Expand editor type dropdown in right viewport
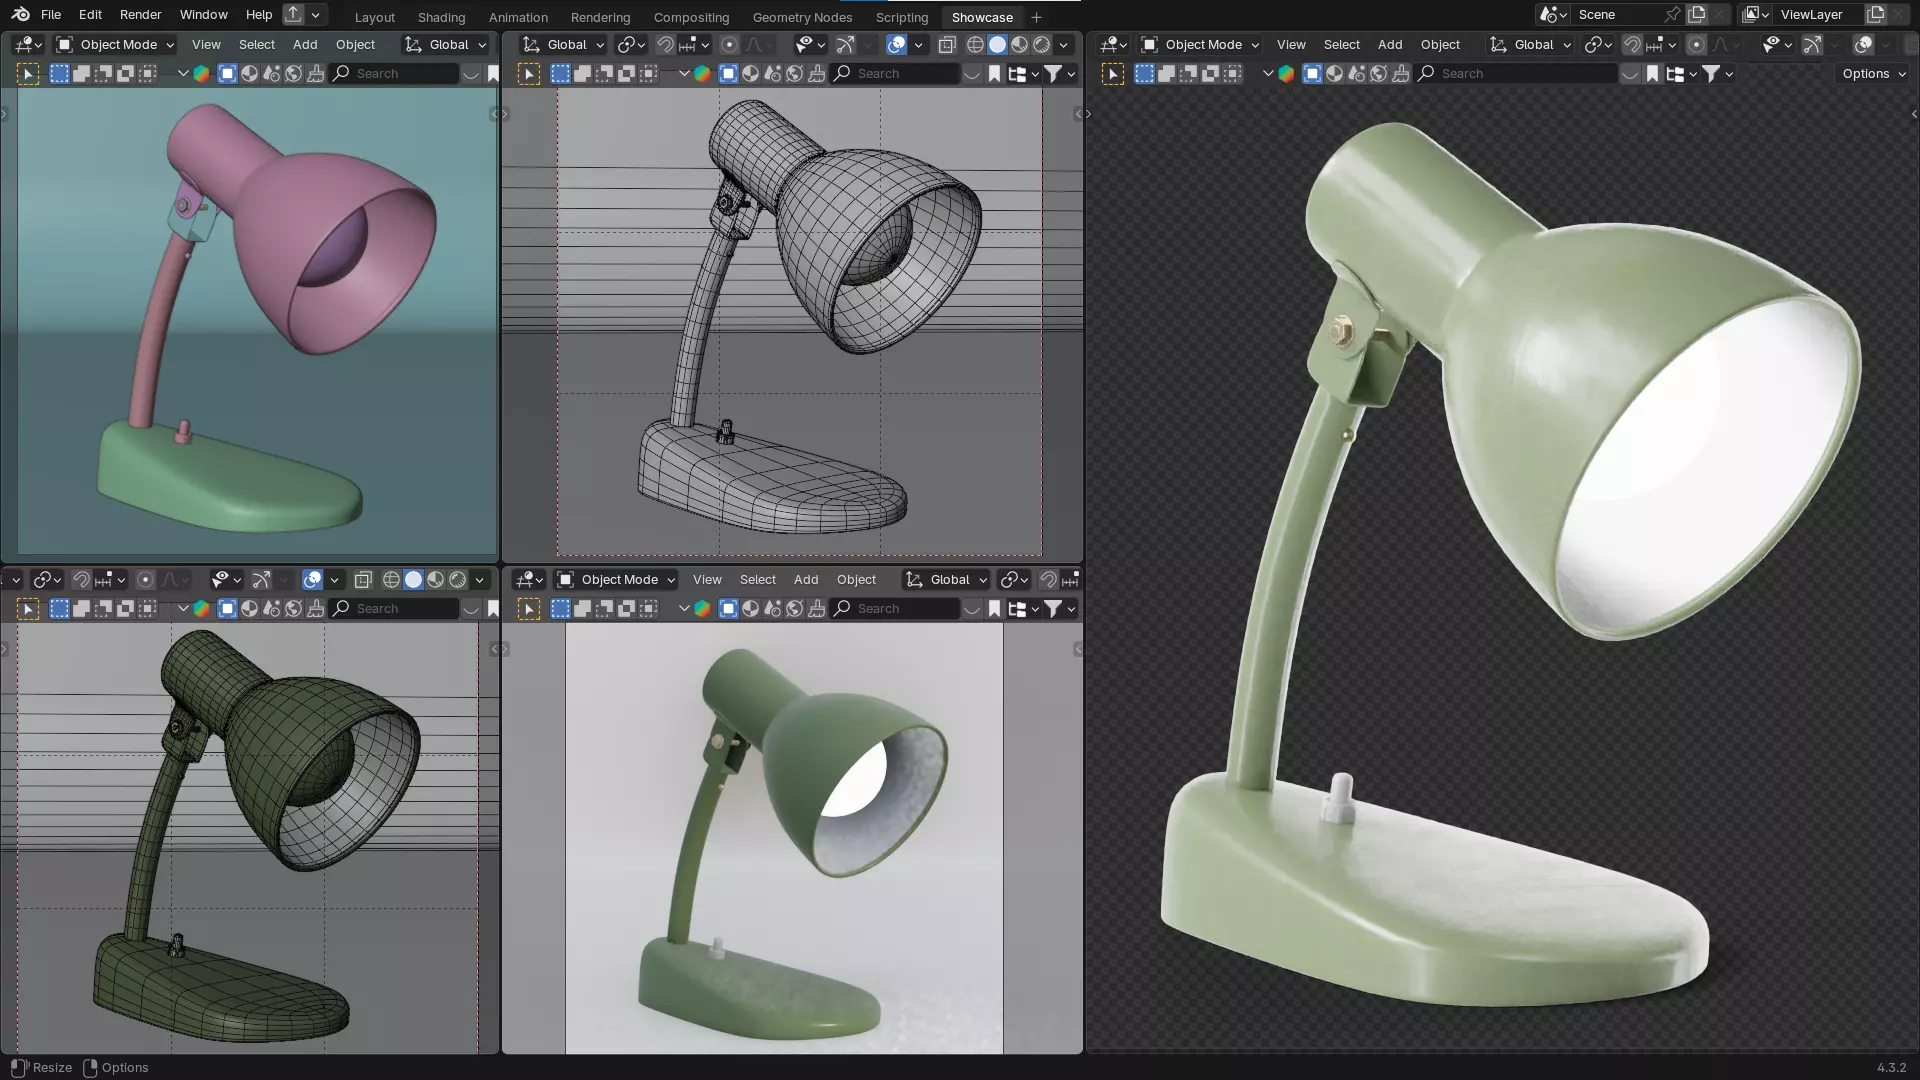The height and width of the screenshot is (1080, 1920). click(1113, 44)
